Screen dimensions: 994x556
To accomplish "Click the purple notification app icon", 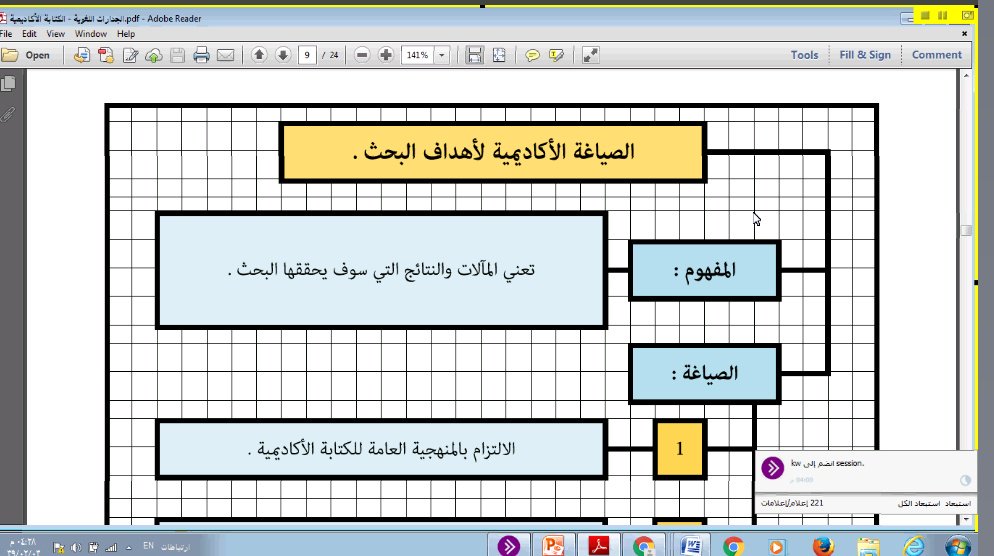I will click(772, 469).
